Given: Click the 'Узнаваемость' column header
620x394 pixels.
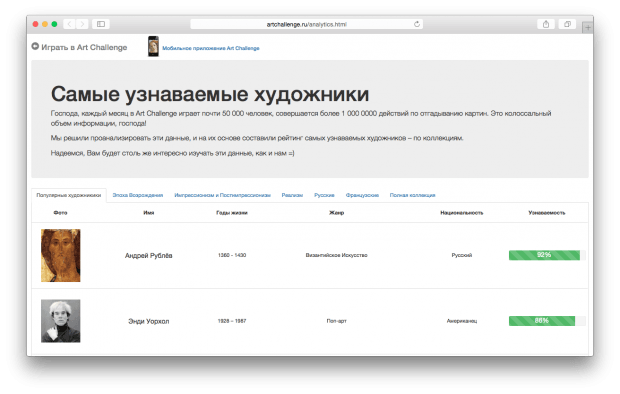Looking at the screenshot, I should pyautogui.click(x=547, y=213).
